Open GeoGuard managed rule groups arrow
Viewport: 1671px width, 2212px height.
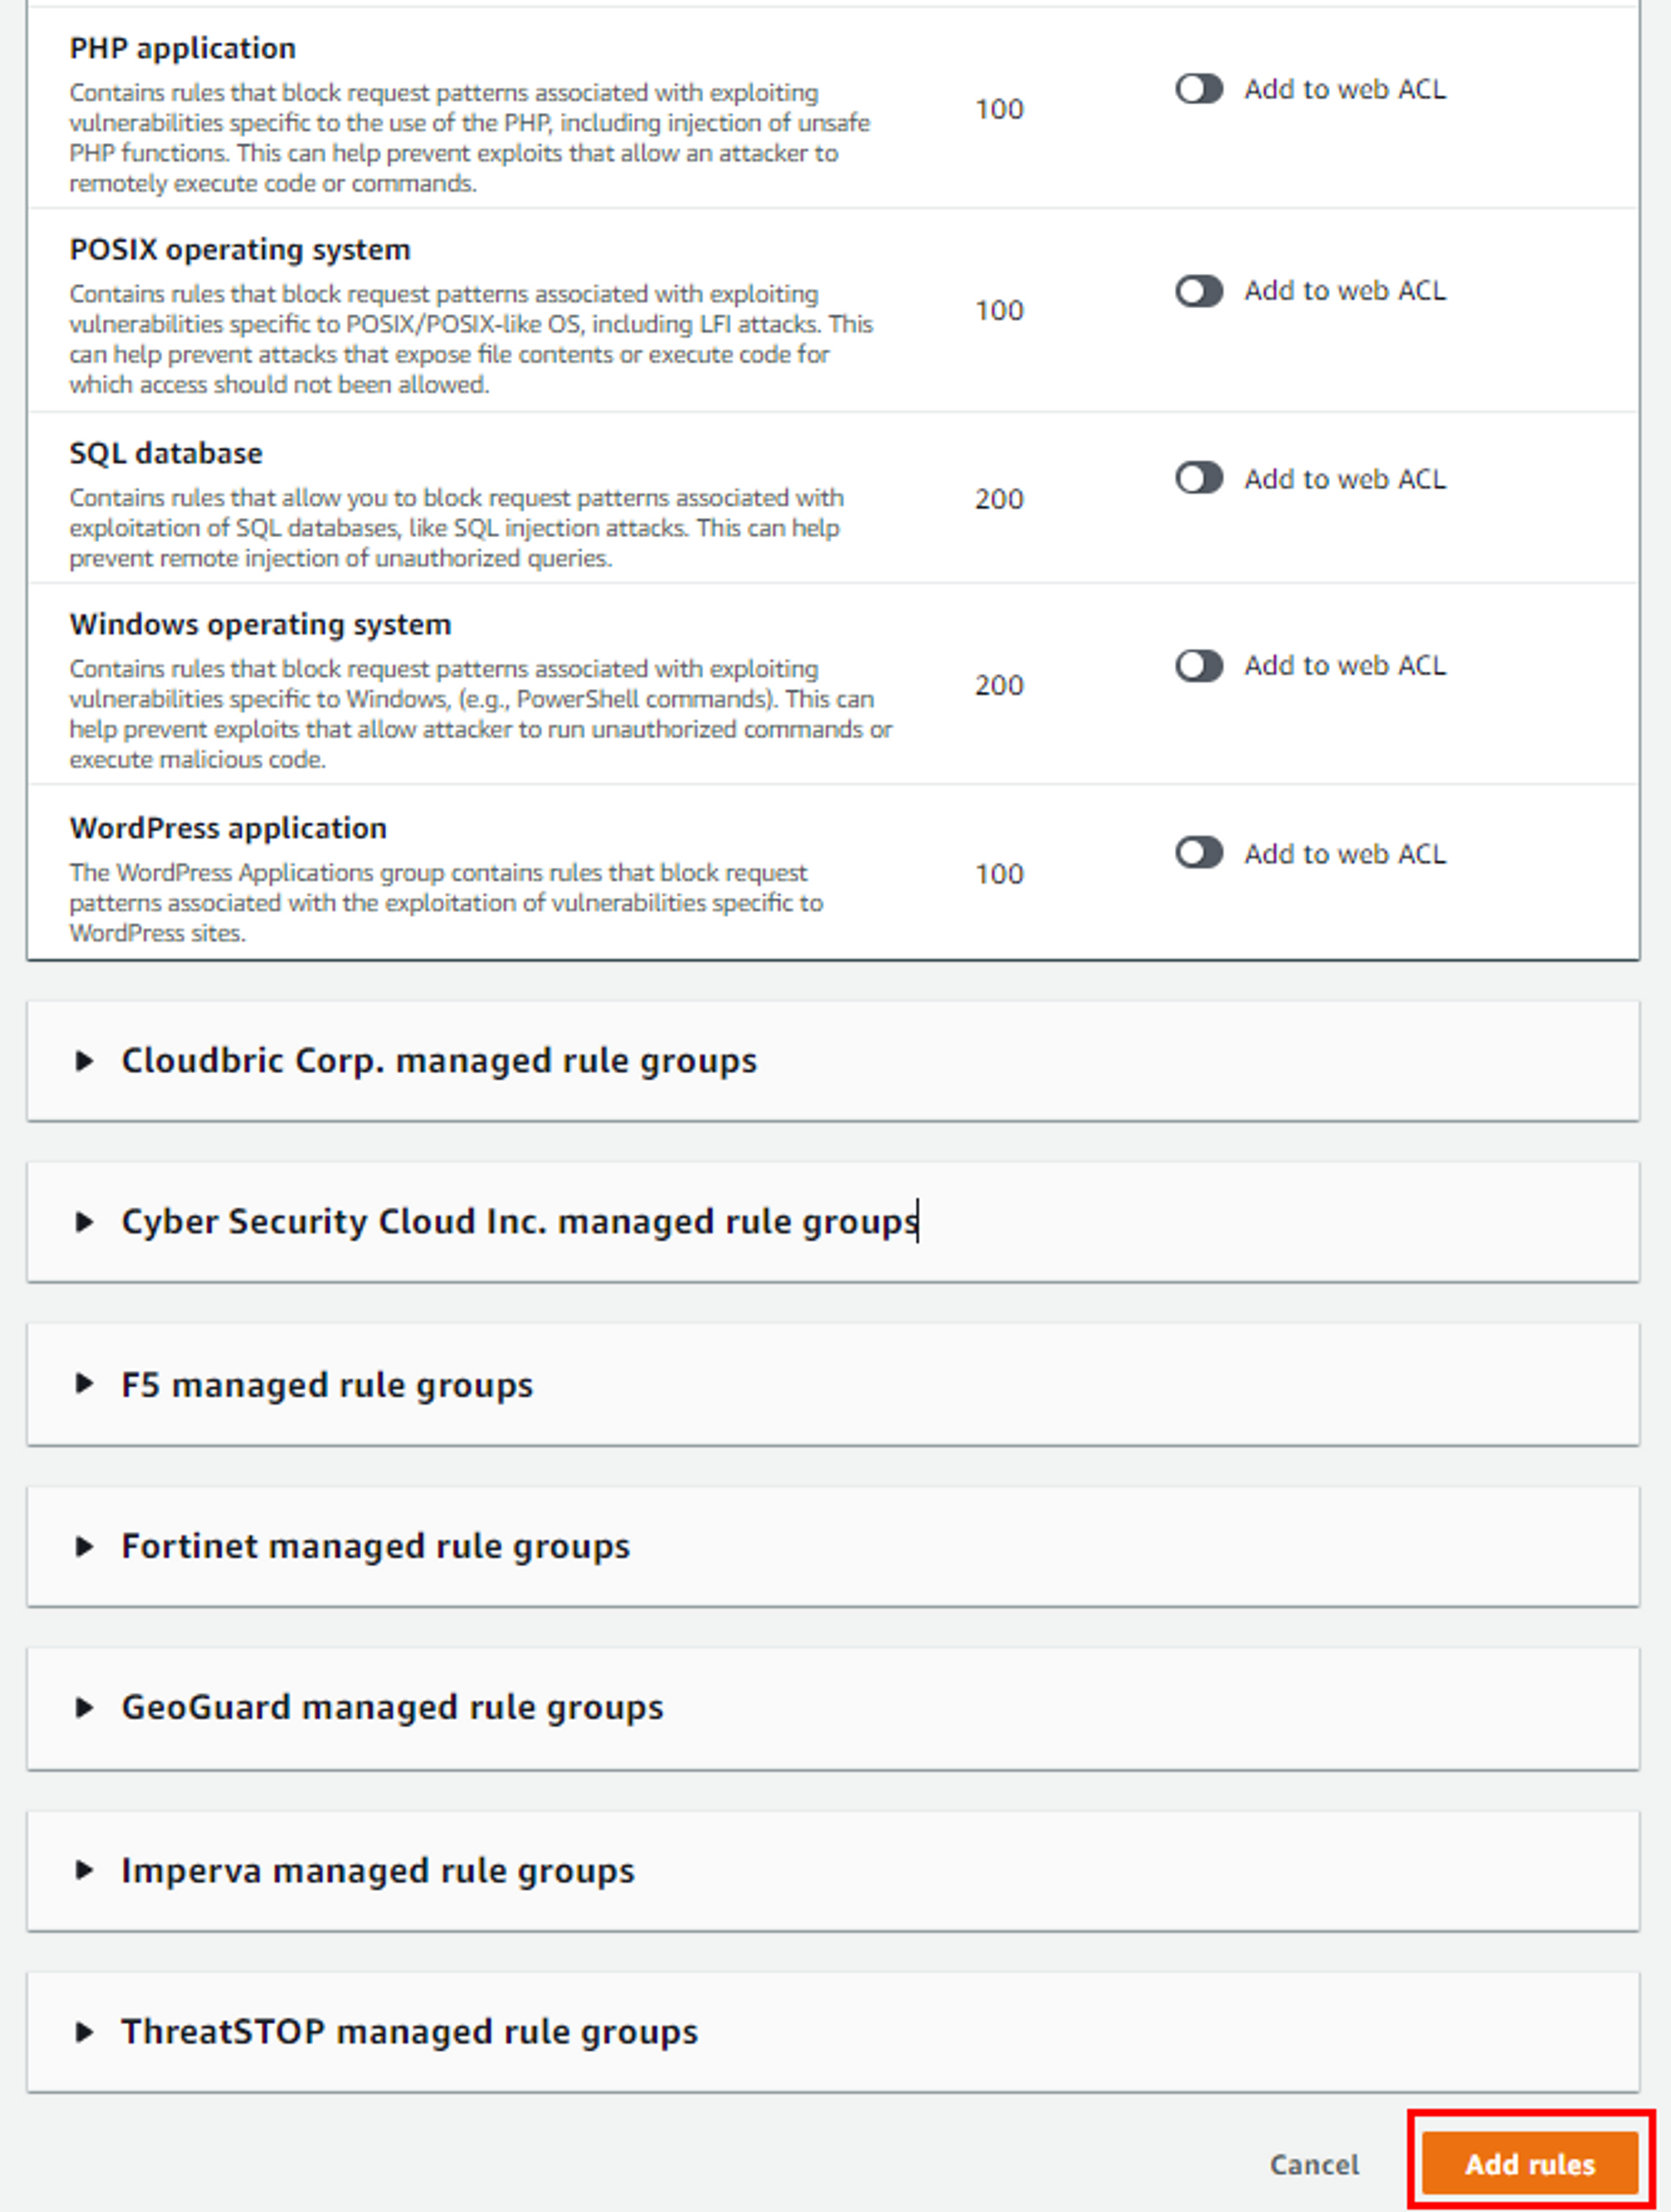[x=84, y=1707]
